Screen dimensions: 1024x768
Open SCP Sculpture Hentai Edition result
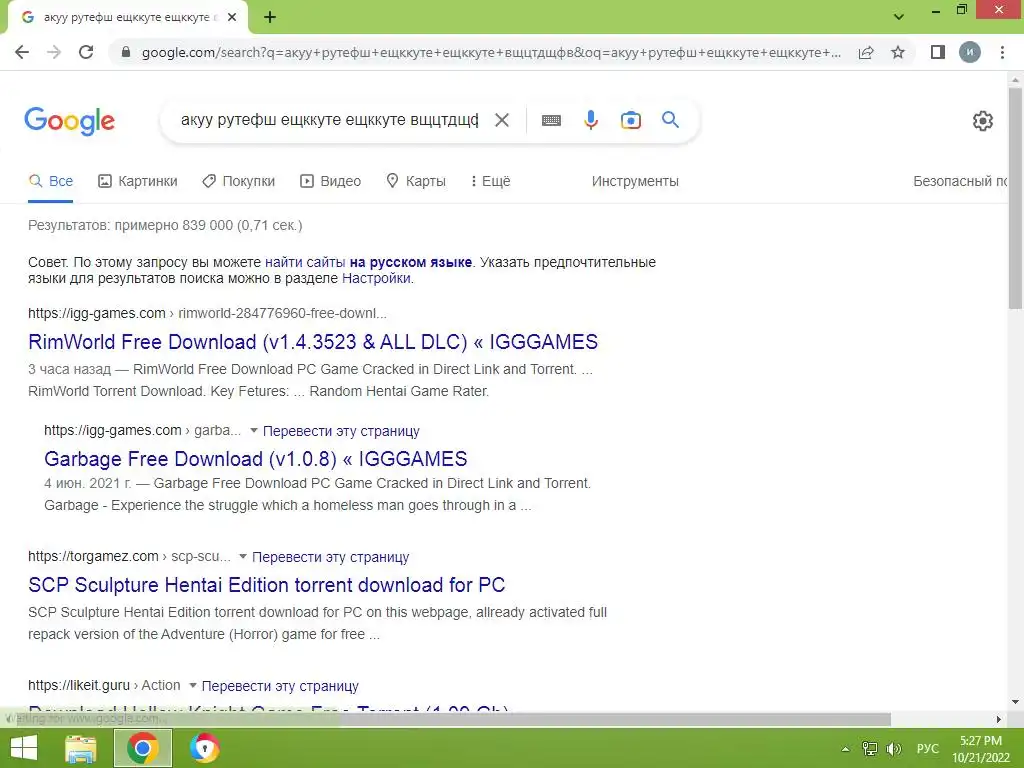point(266,584)
